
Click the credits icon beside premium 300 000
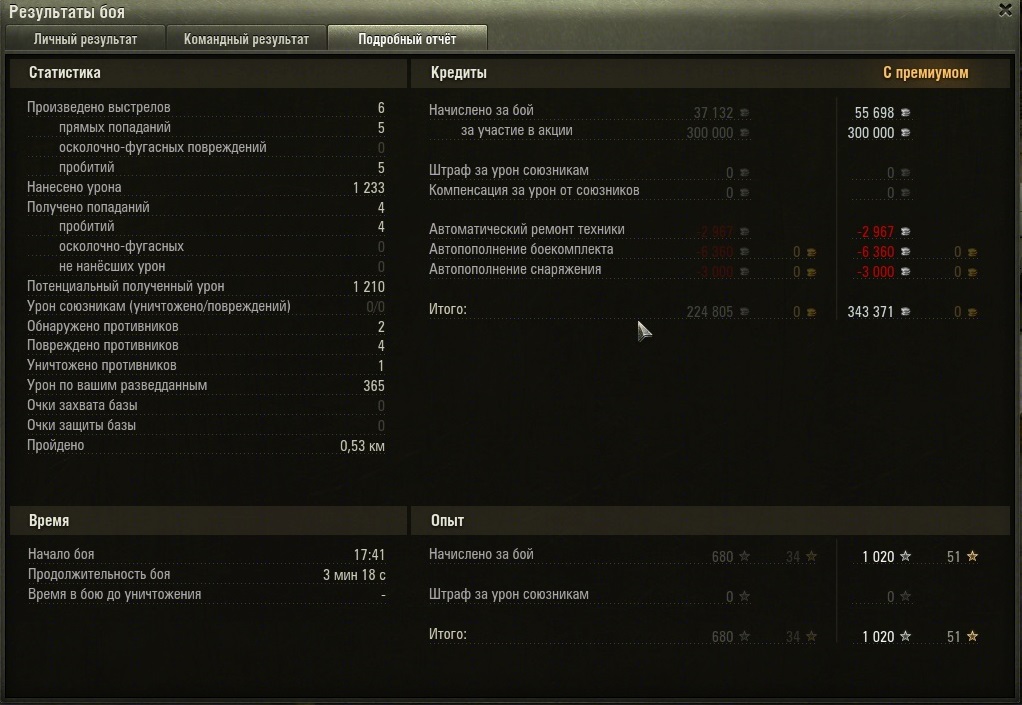[x=905, y=133]
